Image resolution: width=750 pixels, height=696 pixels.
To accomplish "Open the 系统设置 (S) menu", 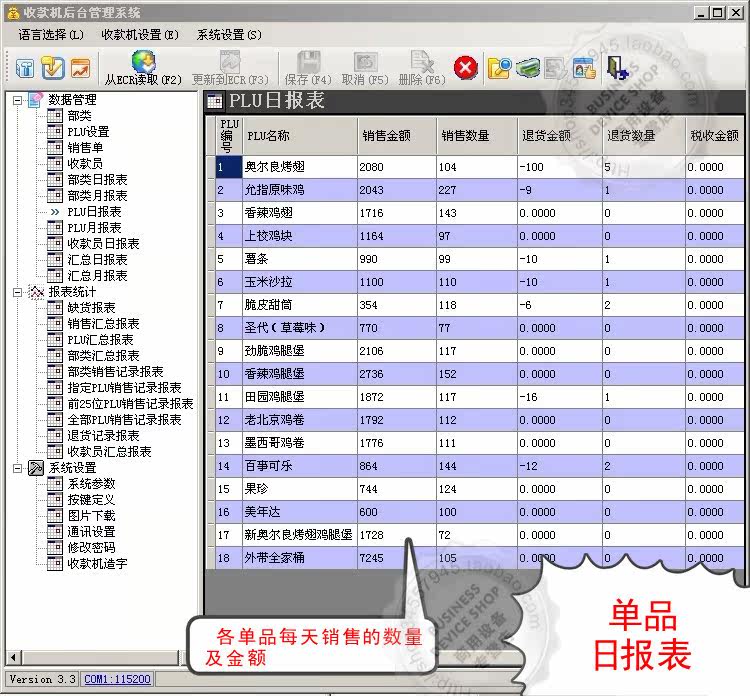I will (x=229, y=35).
